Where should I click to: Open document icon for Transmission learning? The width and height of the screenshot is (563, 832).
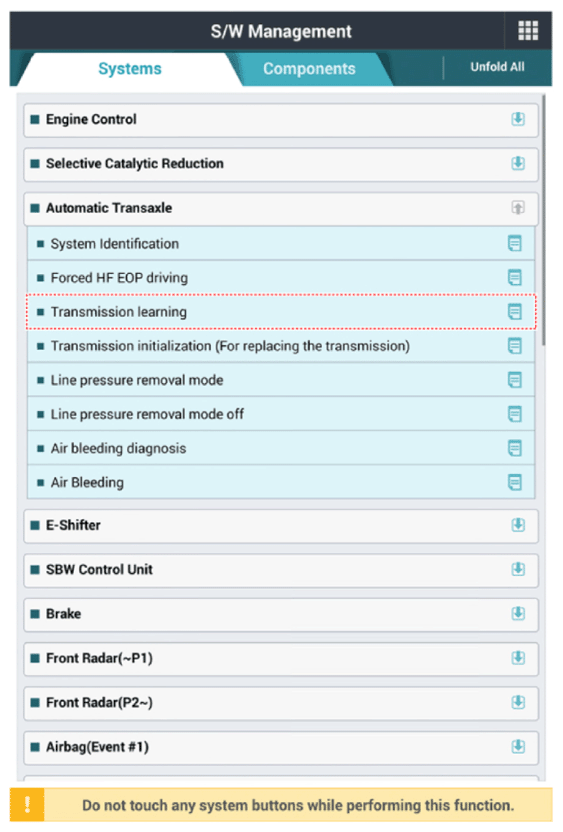point(514,311)
